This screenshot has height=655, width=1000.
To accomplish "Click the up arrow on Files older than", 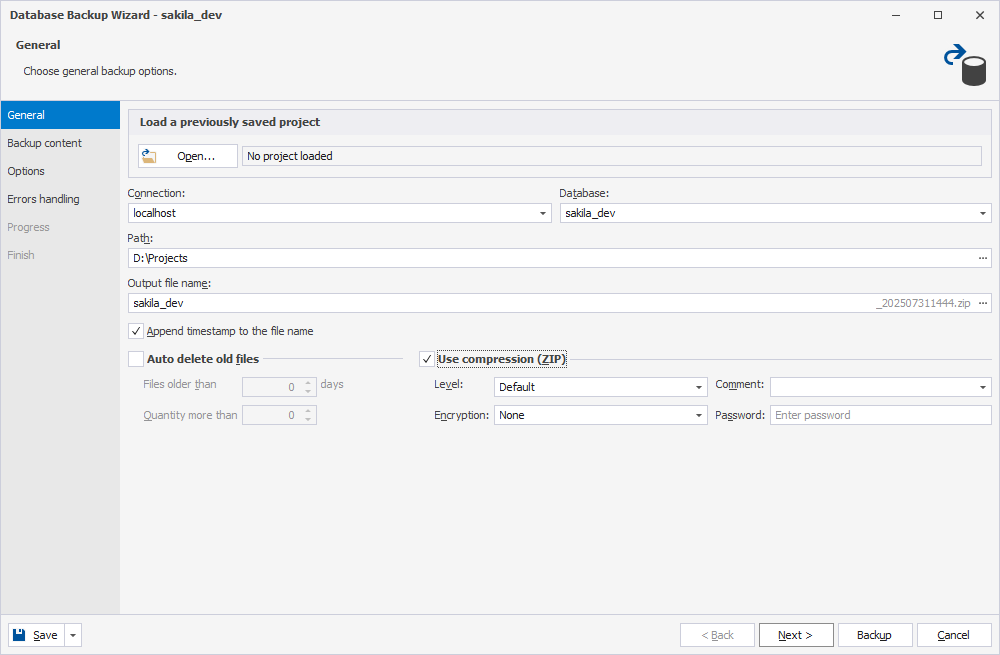I will [x=307, y=380].
